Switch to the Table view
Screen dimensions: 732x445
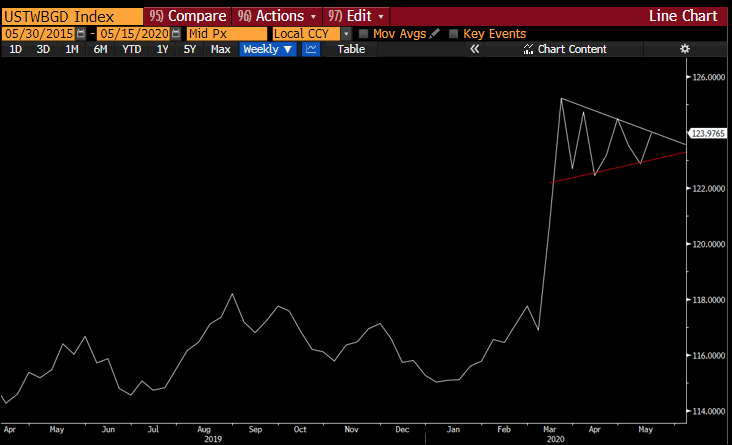pos(351,49)
